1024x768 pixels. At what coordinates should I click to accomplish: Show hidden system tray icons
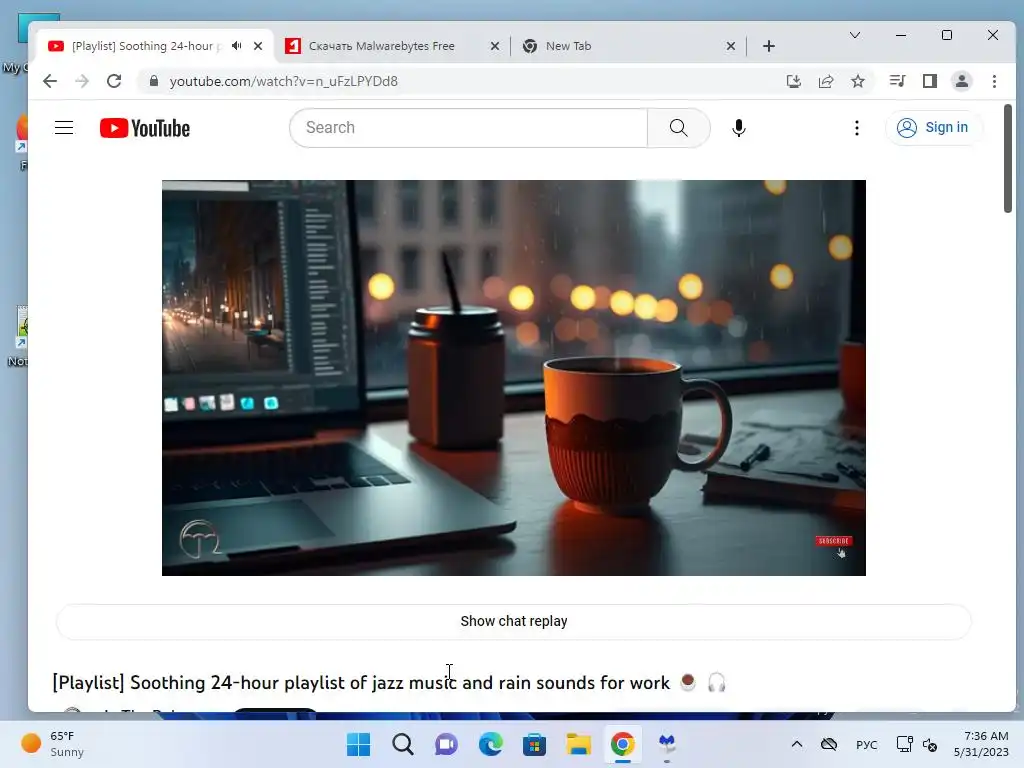click(797, 744)
